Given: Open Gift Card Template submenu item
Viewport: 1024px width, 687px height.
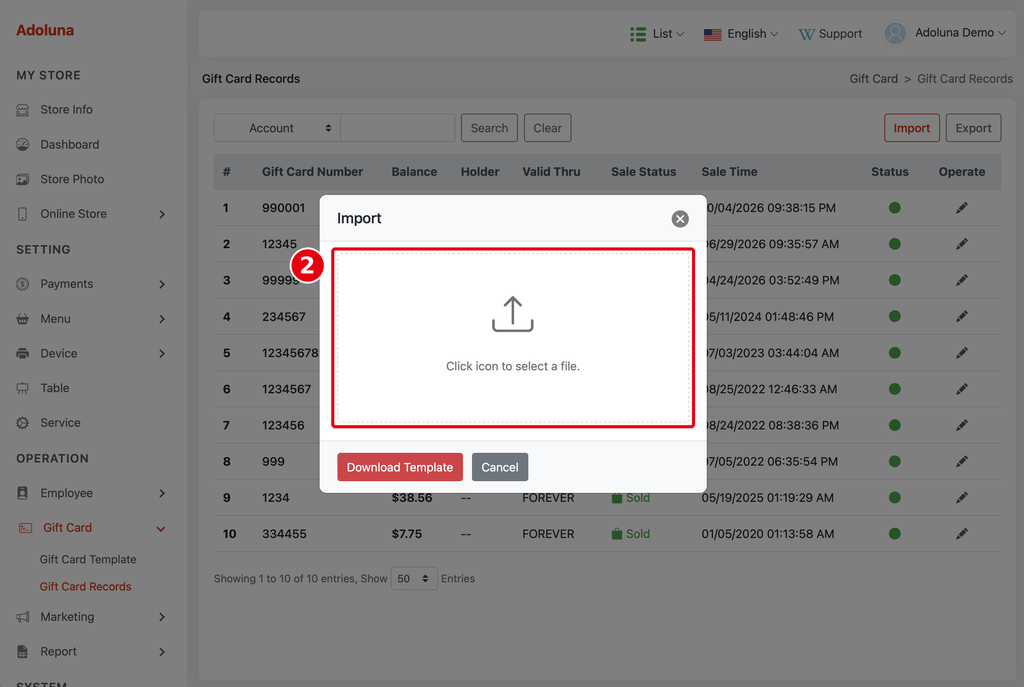Looking at the screenshot, I should [88, 559].
